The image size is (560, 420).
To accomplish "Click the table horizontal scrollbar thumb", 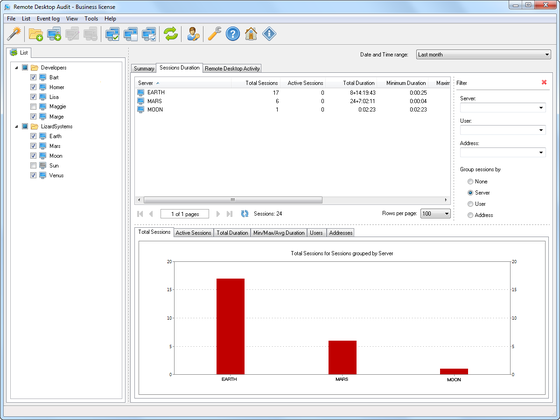I will pos(232,200).
